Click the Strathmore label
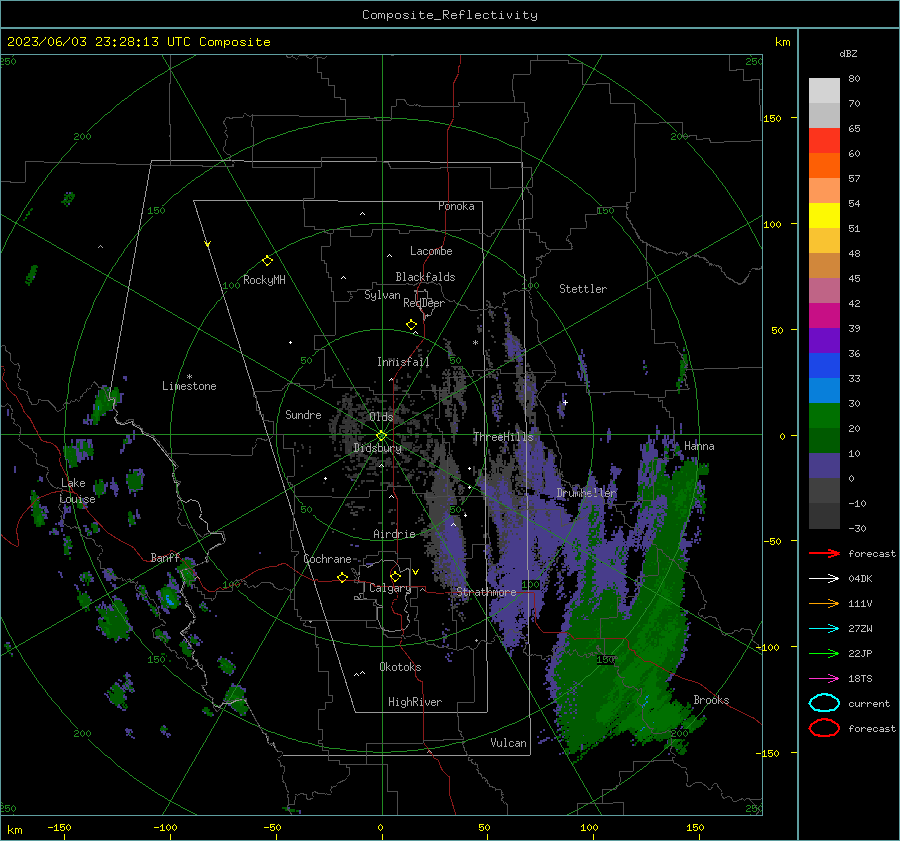The height and width of the screenshot is (841, 900). coord(486,592)
